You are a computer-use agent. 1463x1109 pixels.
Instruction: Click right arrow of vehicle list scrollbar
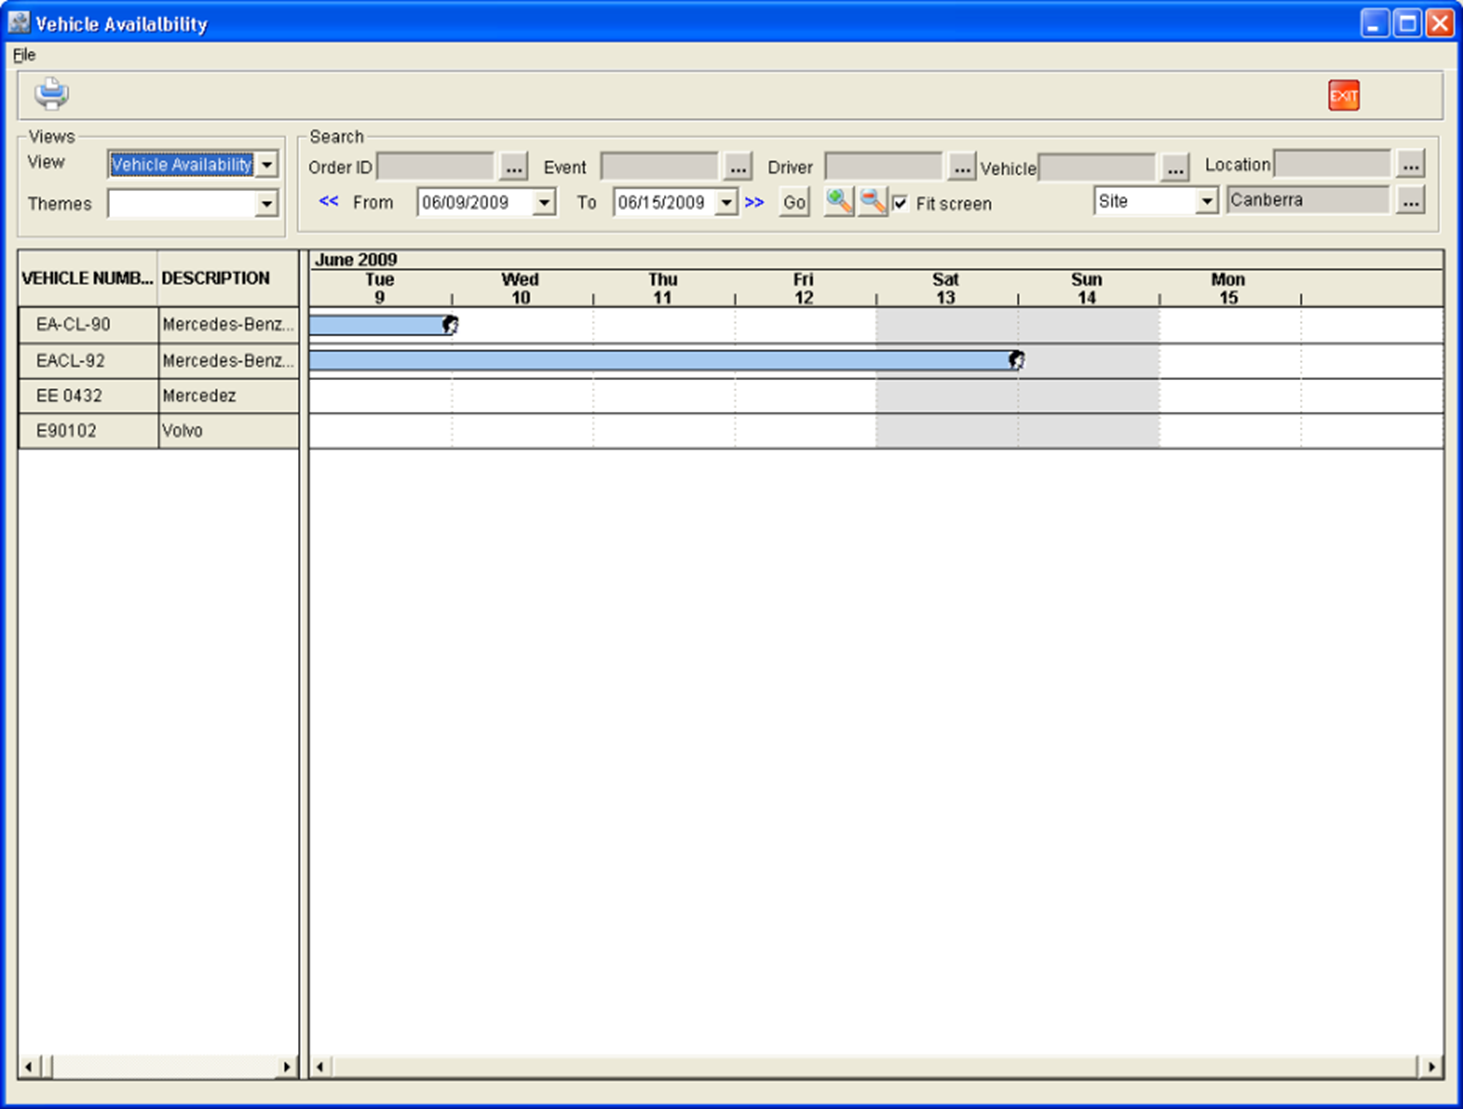pyautogui.click(x=287, y=1067)
